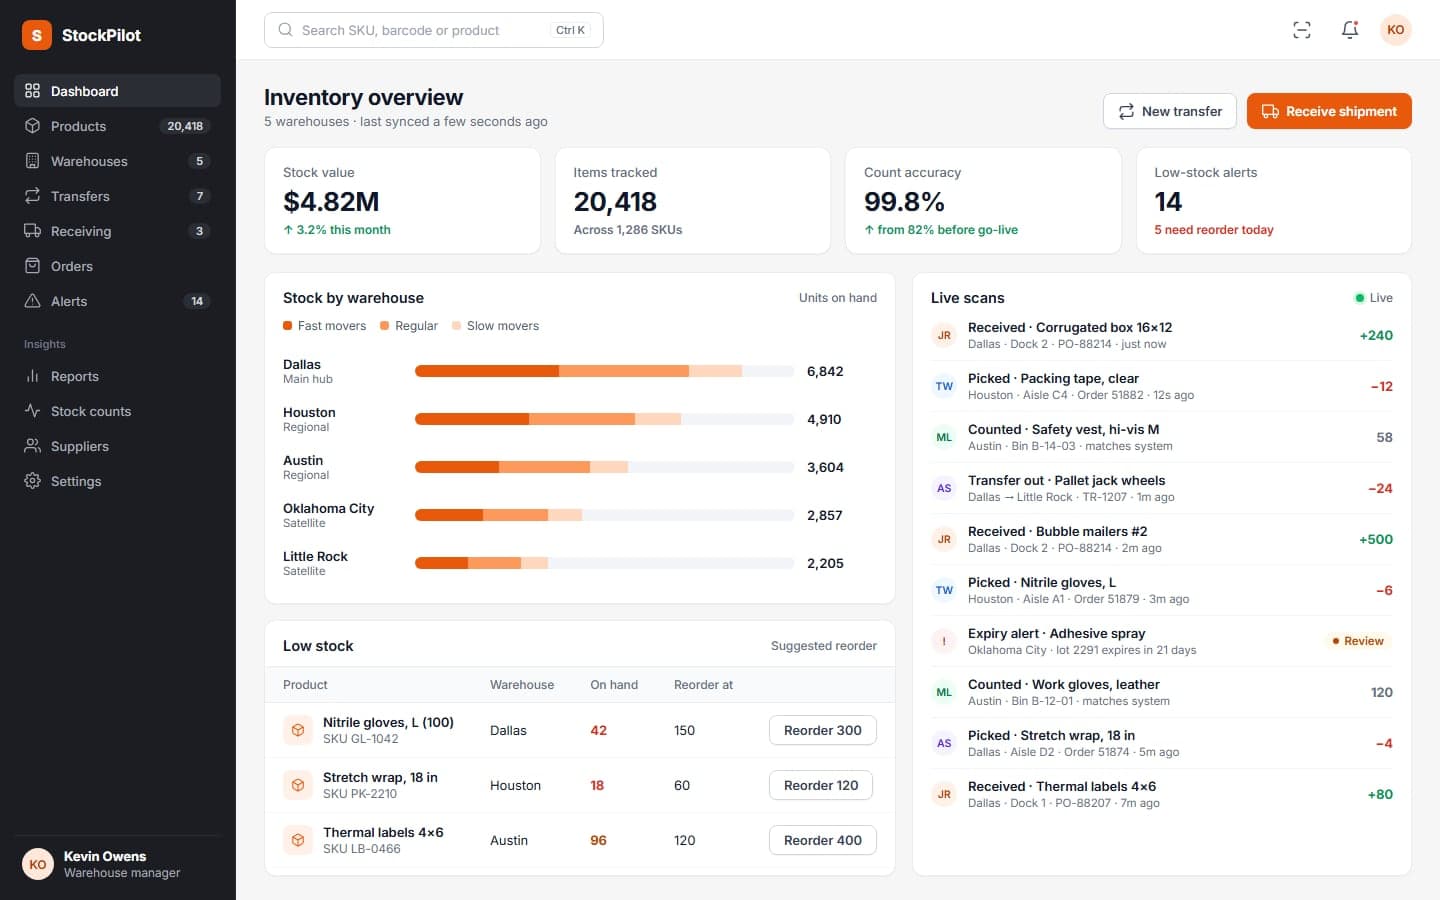1440x900 pixels.
Task: Click the New transfer button
Action: 1170,111
